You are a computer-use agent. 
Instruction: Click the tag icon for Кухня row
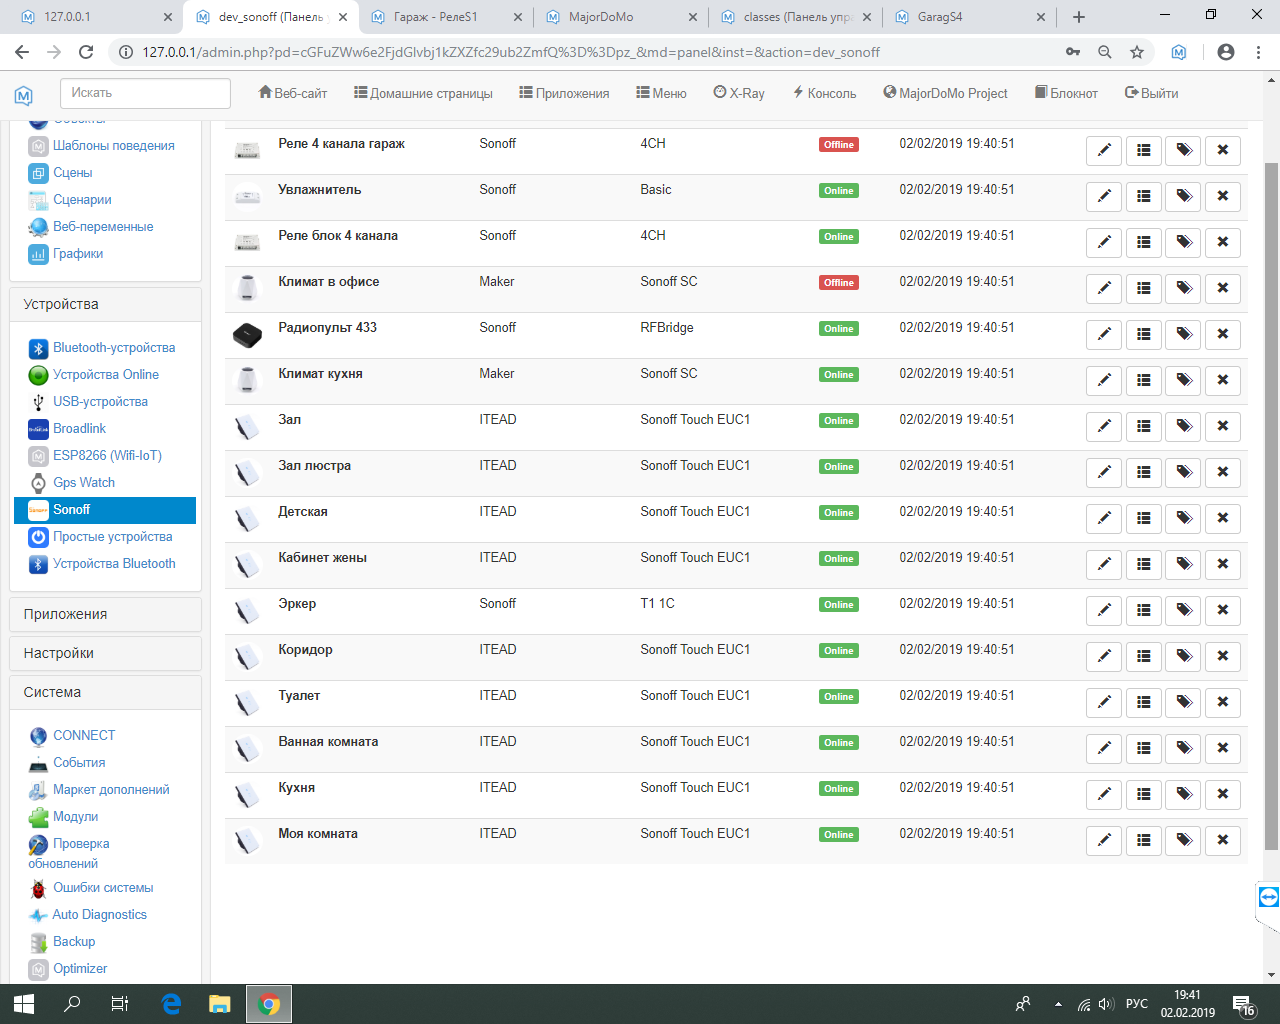(1184, 794)
